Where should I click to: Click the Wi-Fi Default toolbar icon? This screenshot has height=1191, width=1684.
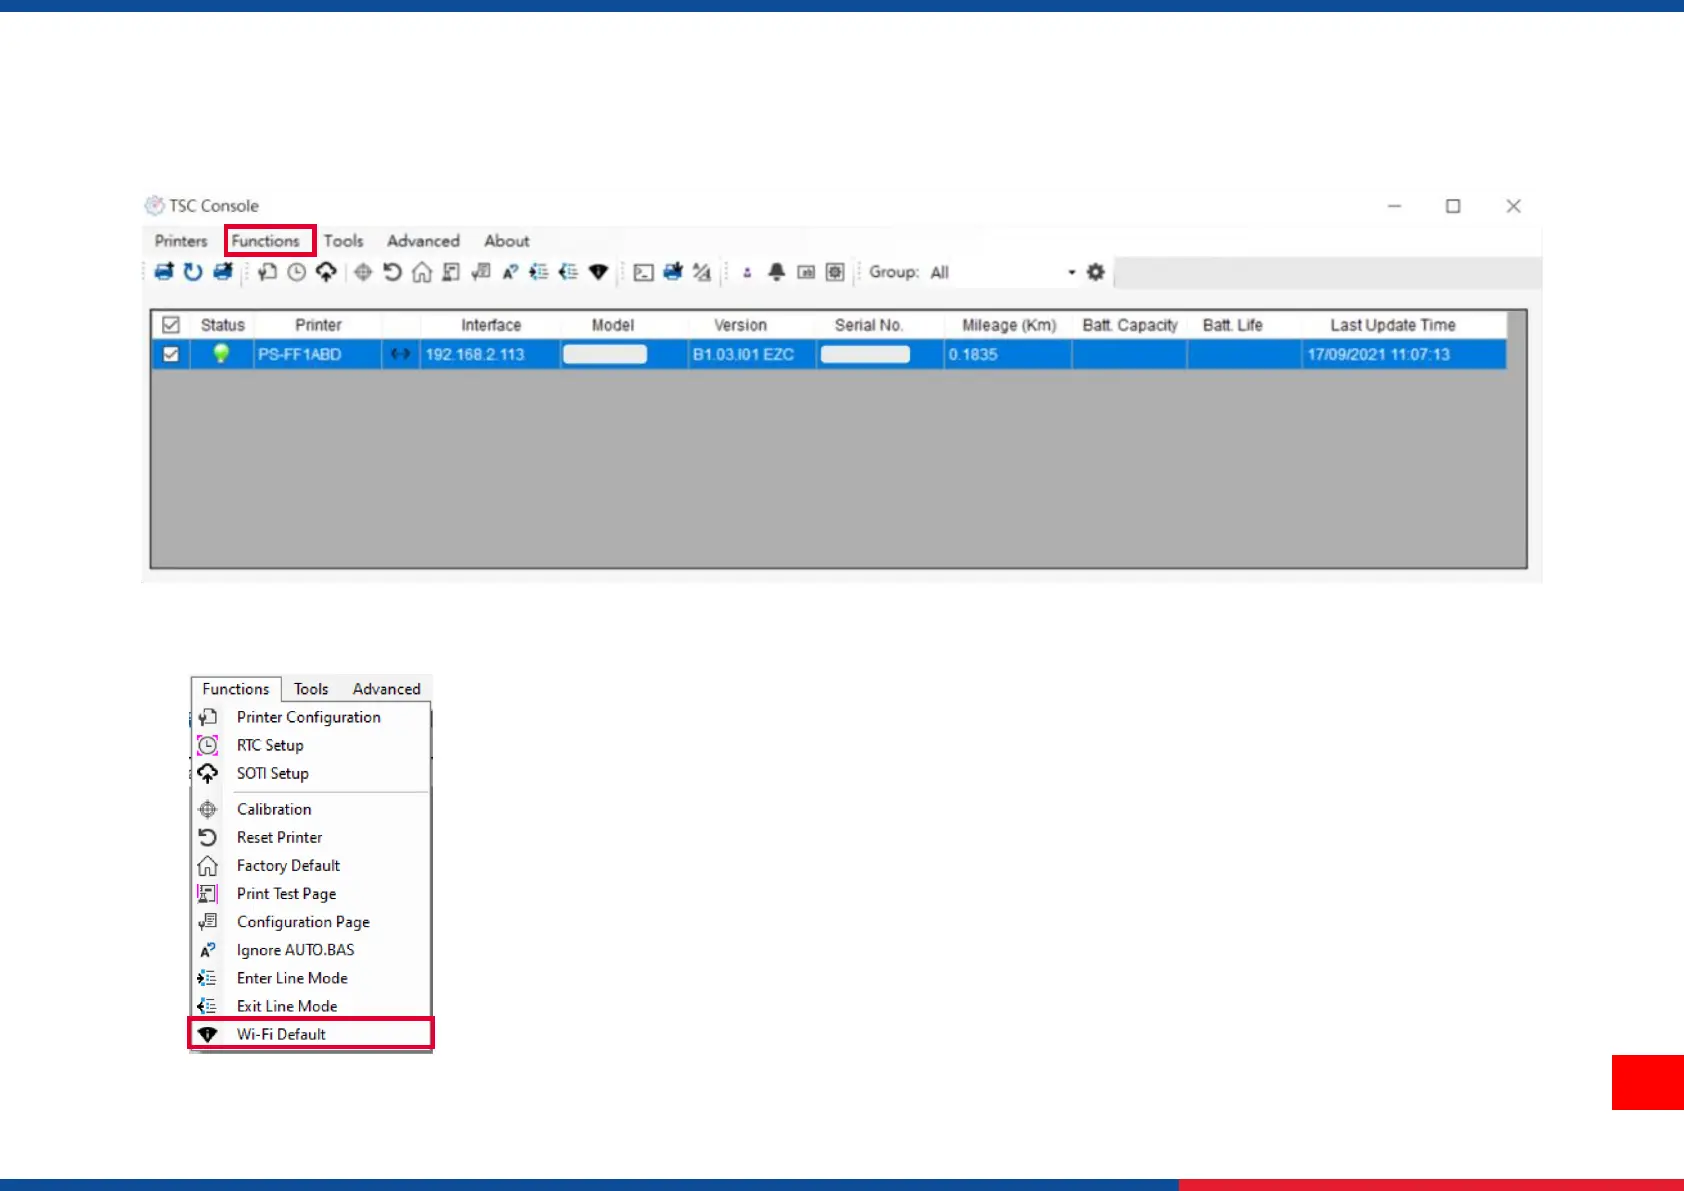click(599, 272)
